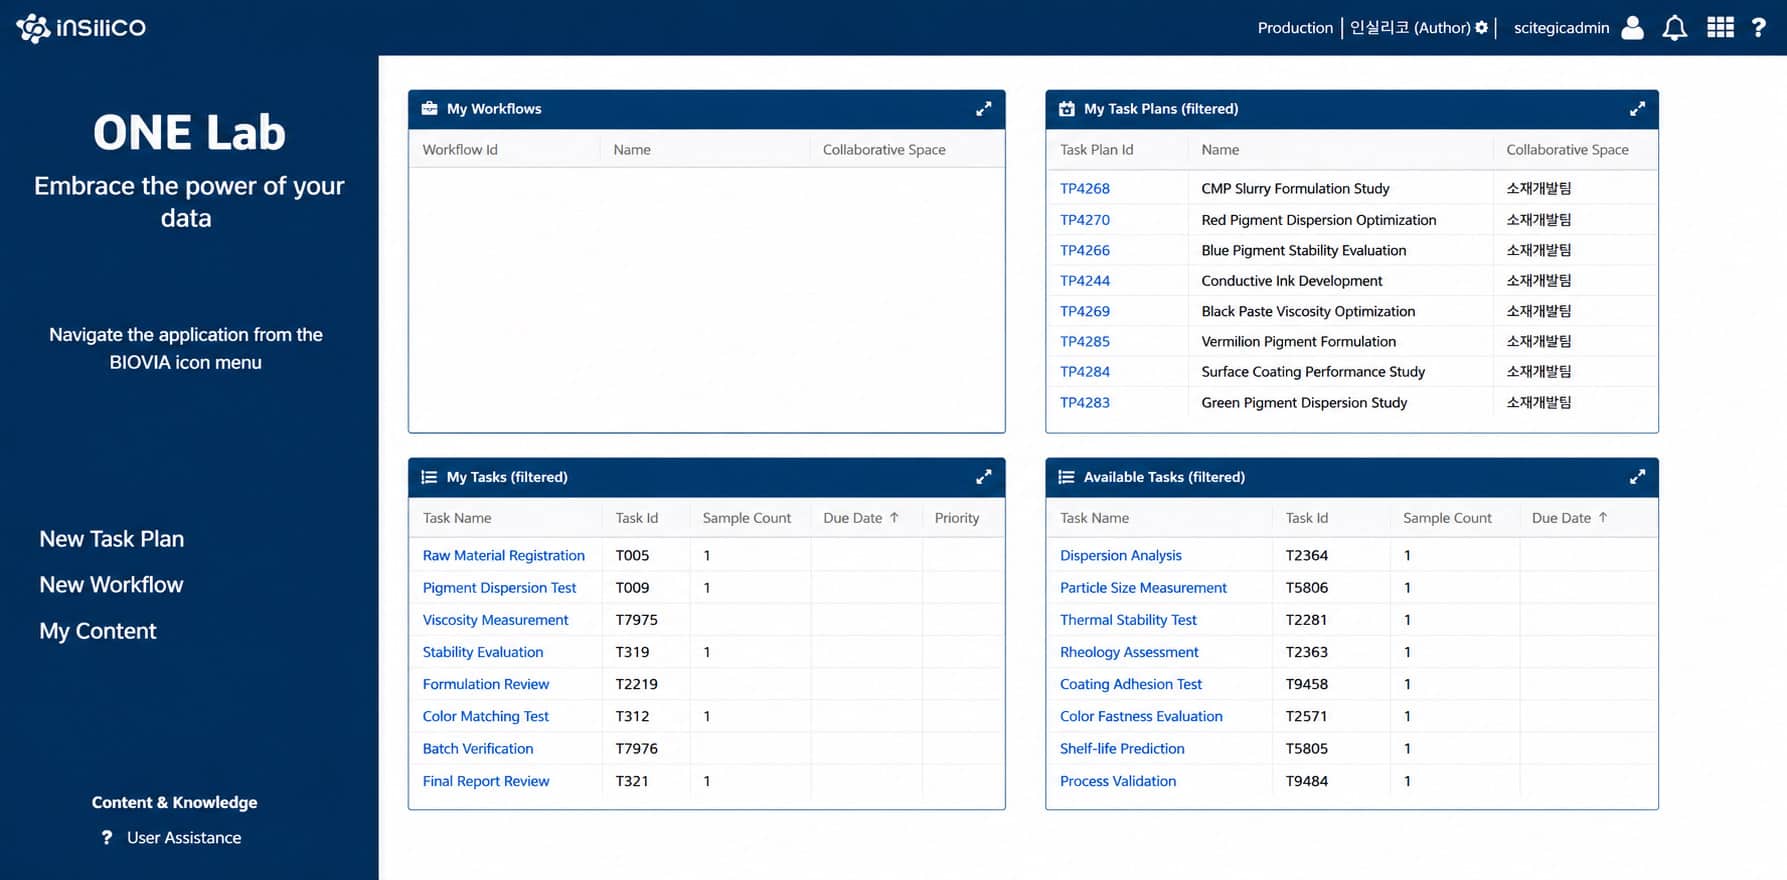1787x880 pixels.
Task: Expand the My Task Plans panel
Action: [x=1637, y=109]
